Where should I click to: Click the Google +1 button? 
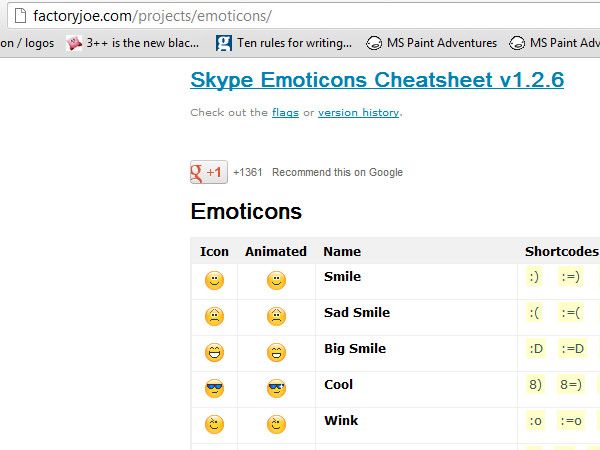(x=209, y=172)
